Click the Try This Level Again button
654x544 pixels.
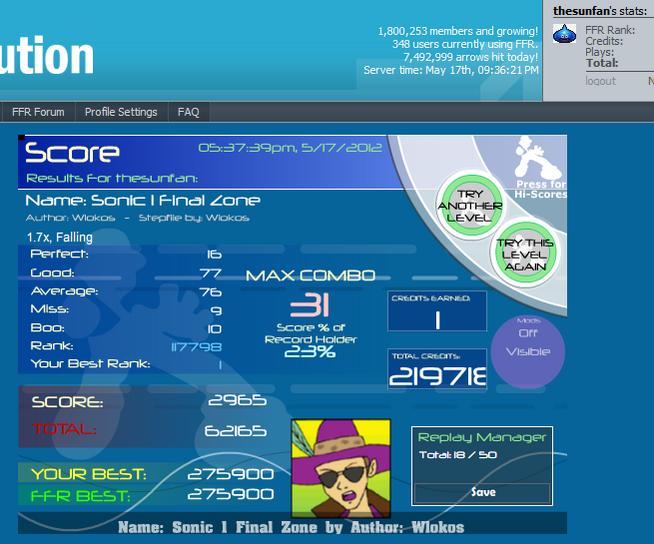tap(525, 254)
